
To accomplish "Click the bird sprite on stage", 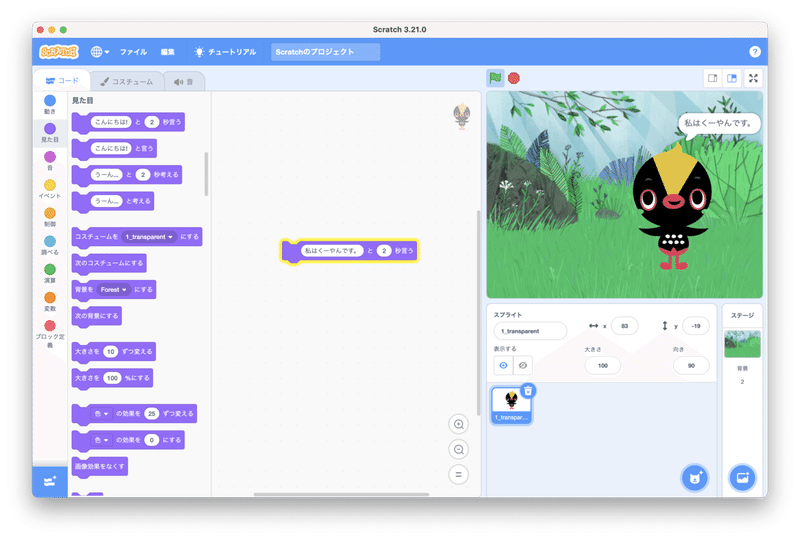I will point(673,206).
